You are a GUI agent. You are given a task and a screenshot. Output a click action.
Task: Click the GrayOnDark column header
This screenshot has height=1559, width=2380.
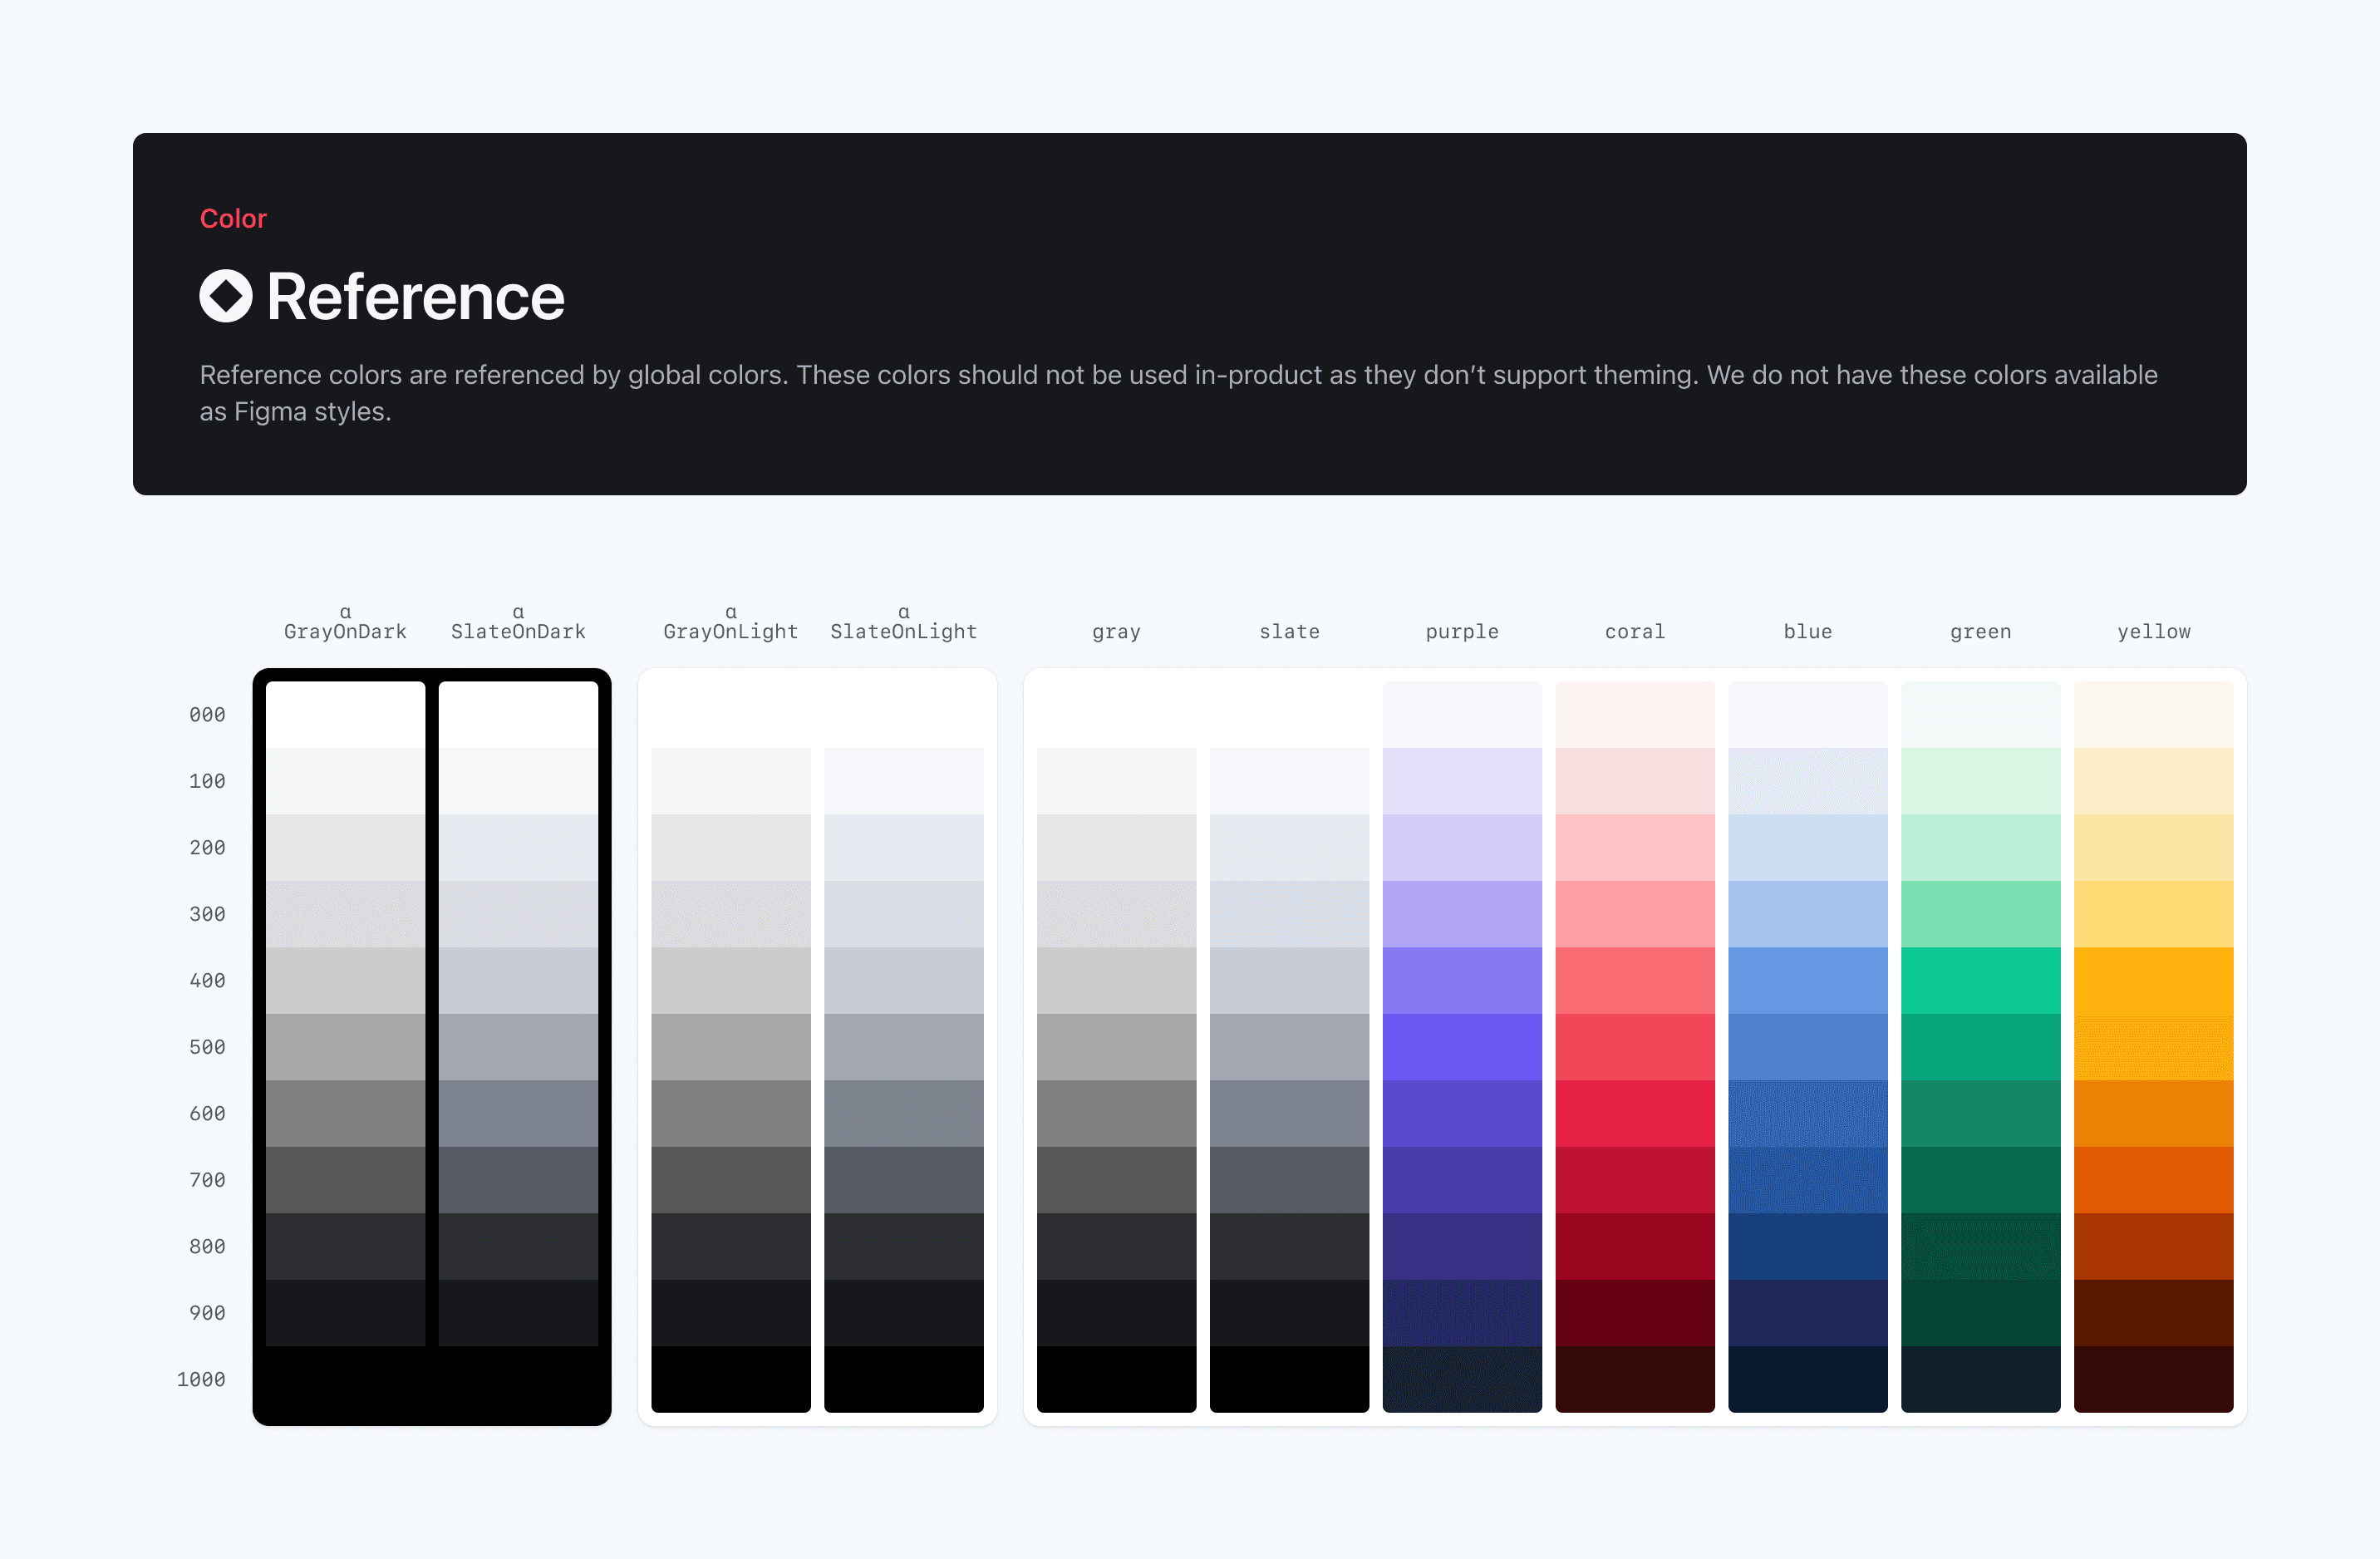click(345, 630)
